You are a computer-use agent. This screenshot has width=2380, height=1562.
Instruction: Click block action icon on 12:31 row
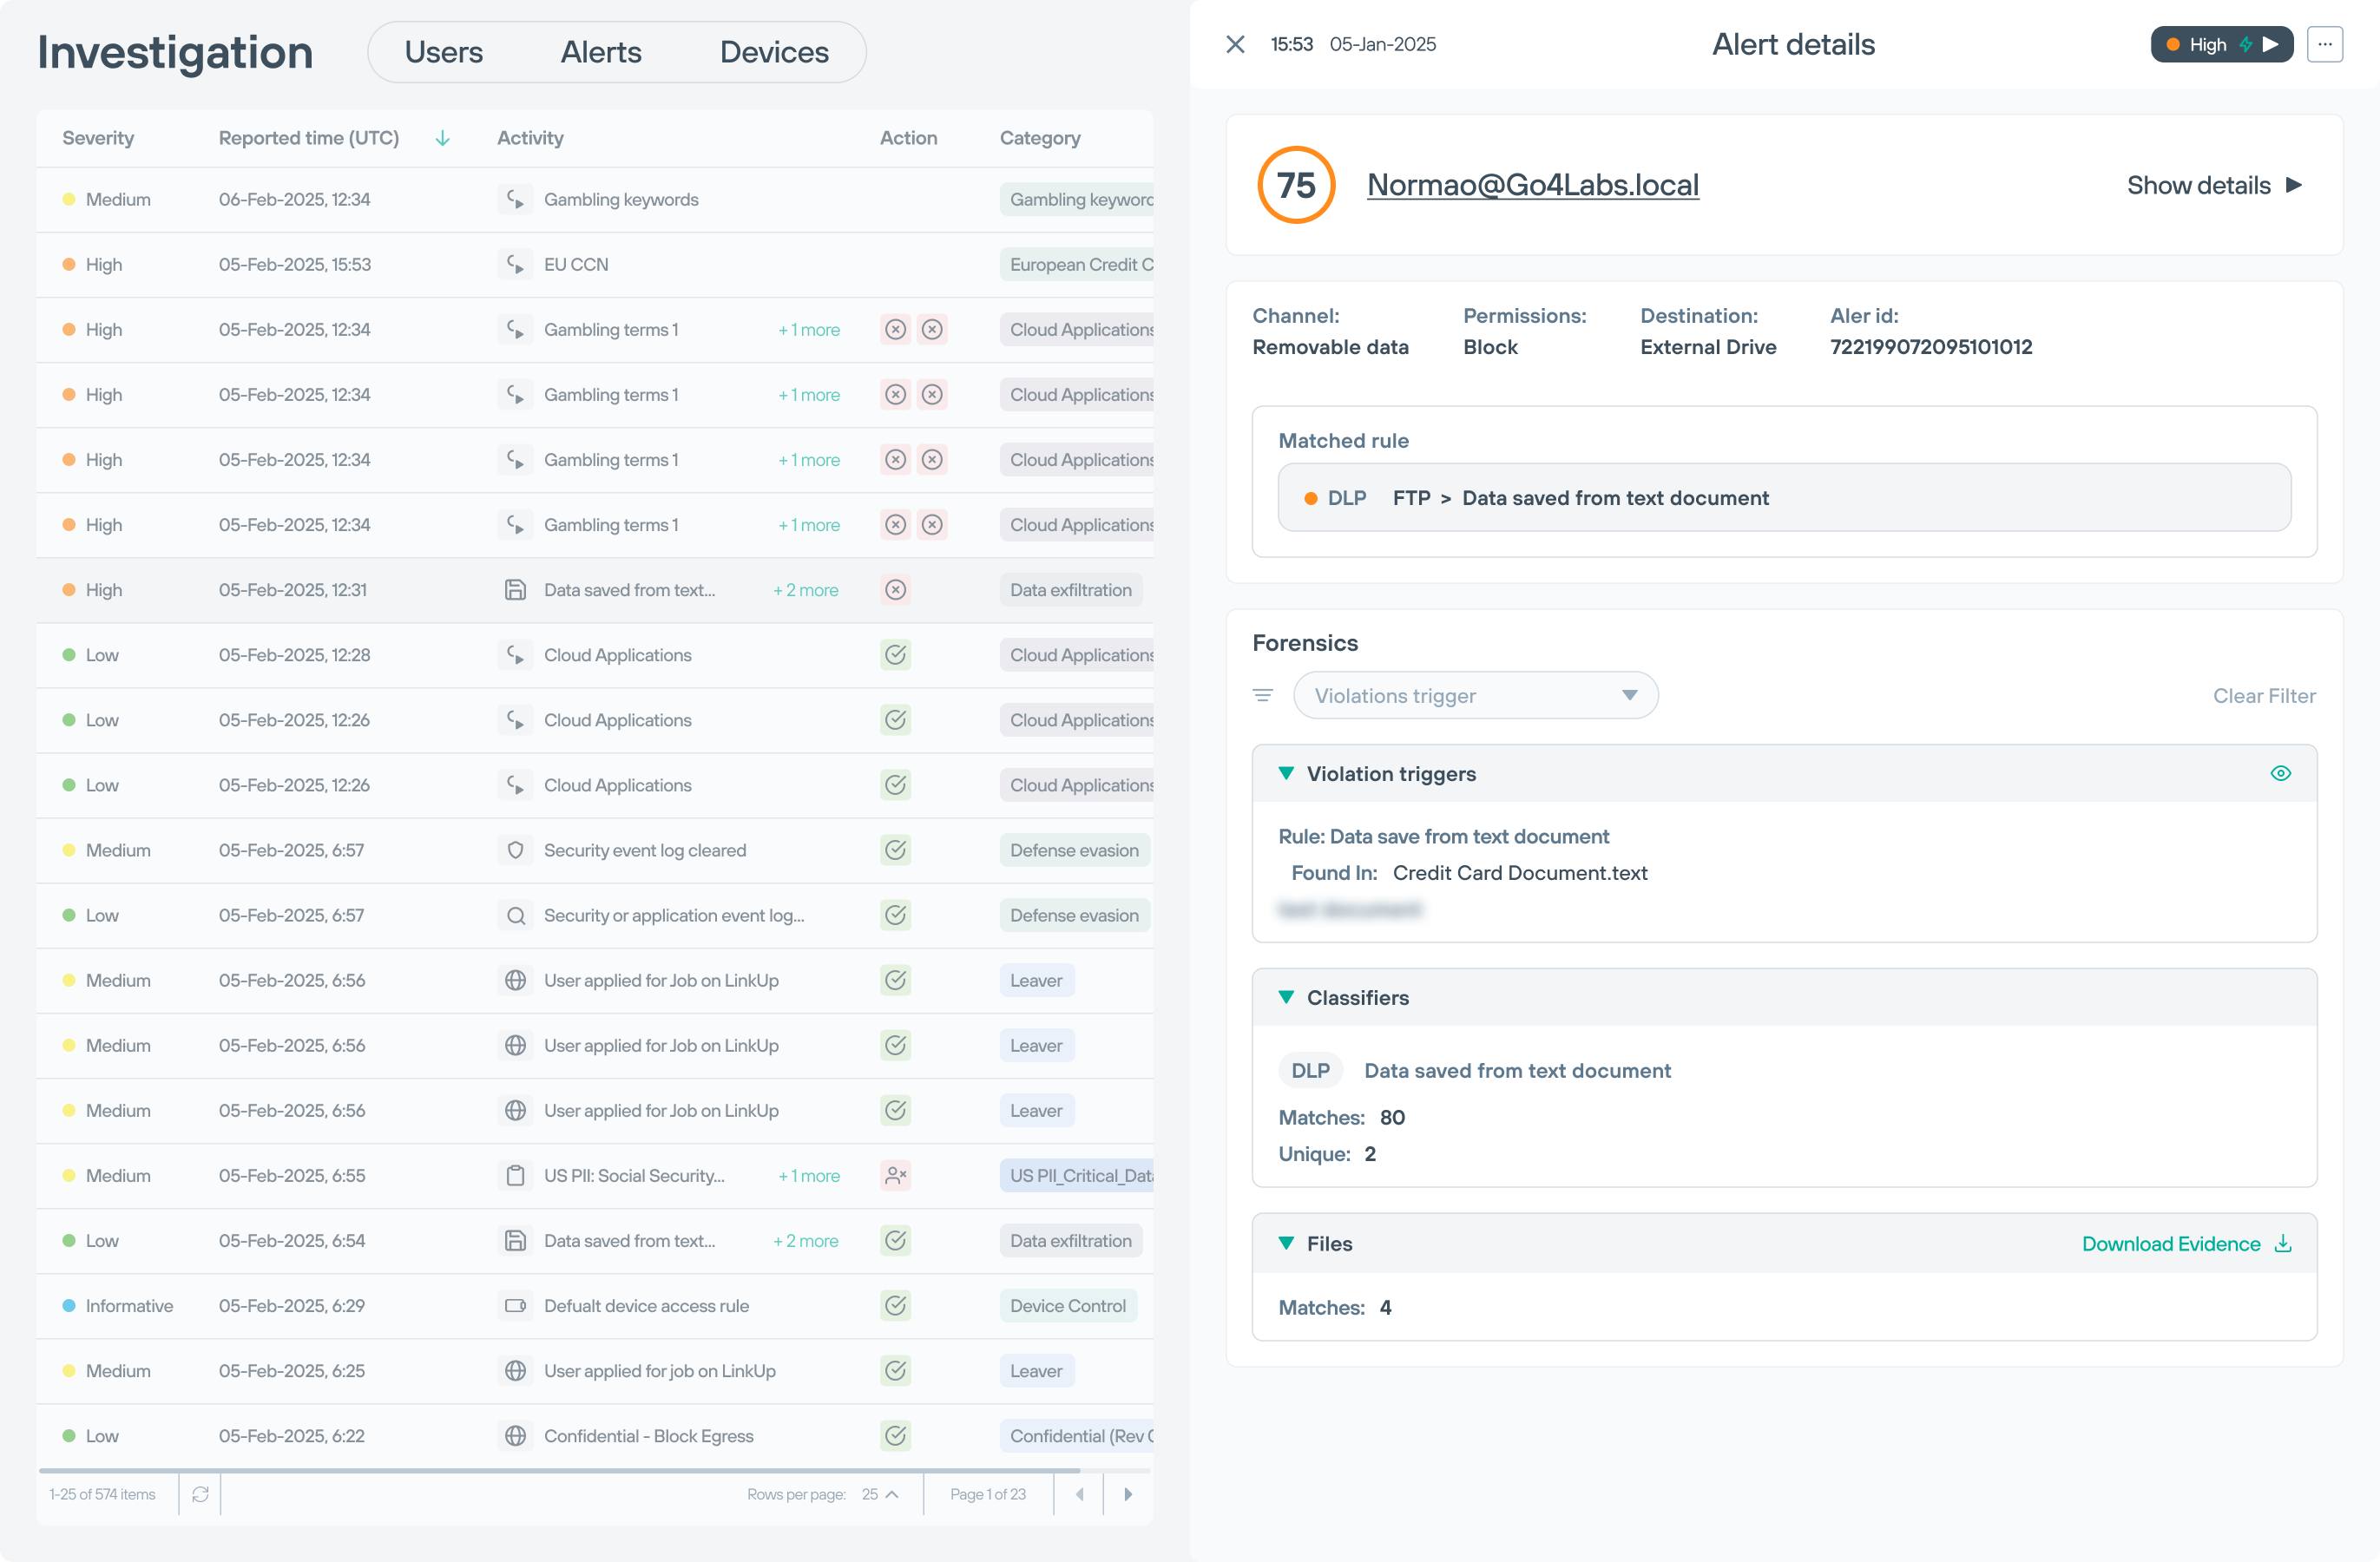tap(895, 590)
